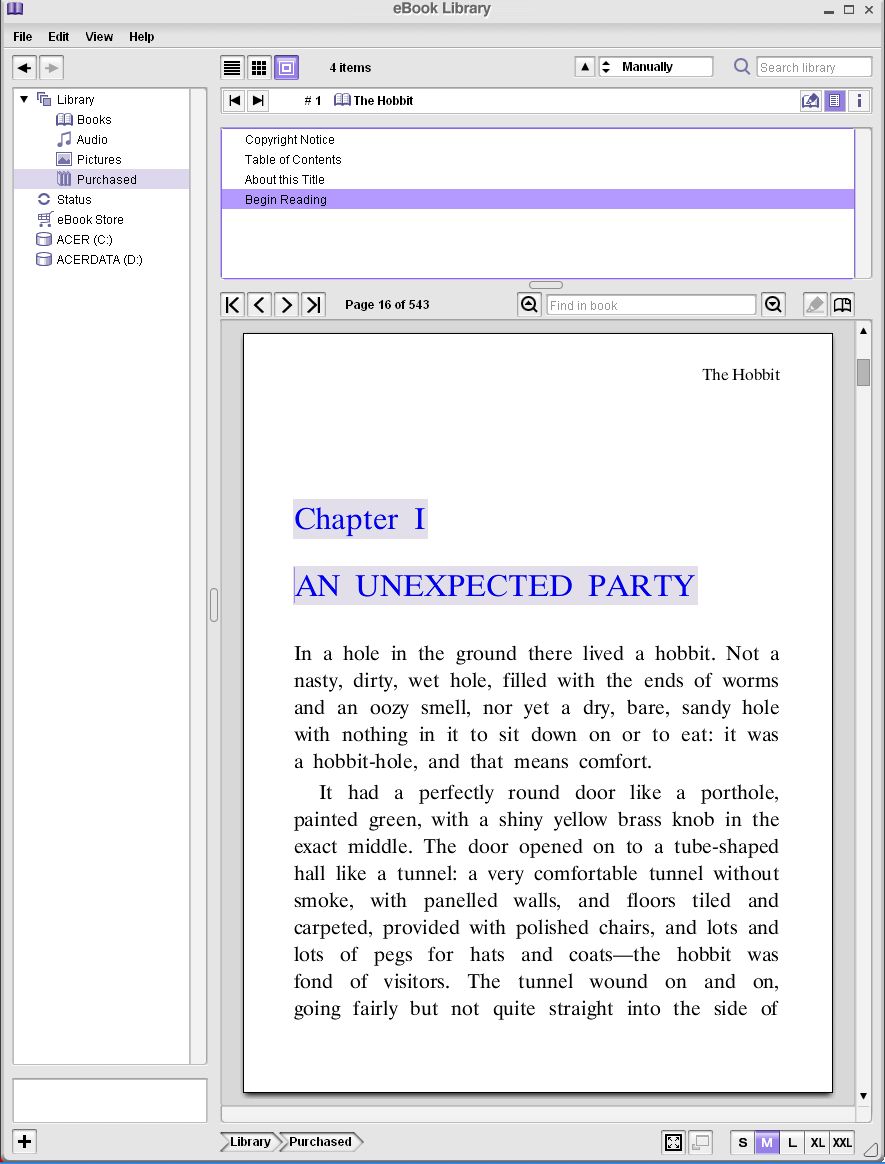Viewport: 885px width, 1164px height.
Task: Set text size to XXL
Action: click(842, 1142)
